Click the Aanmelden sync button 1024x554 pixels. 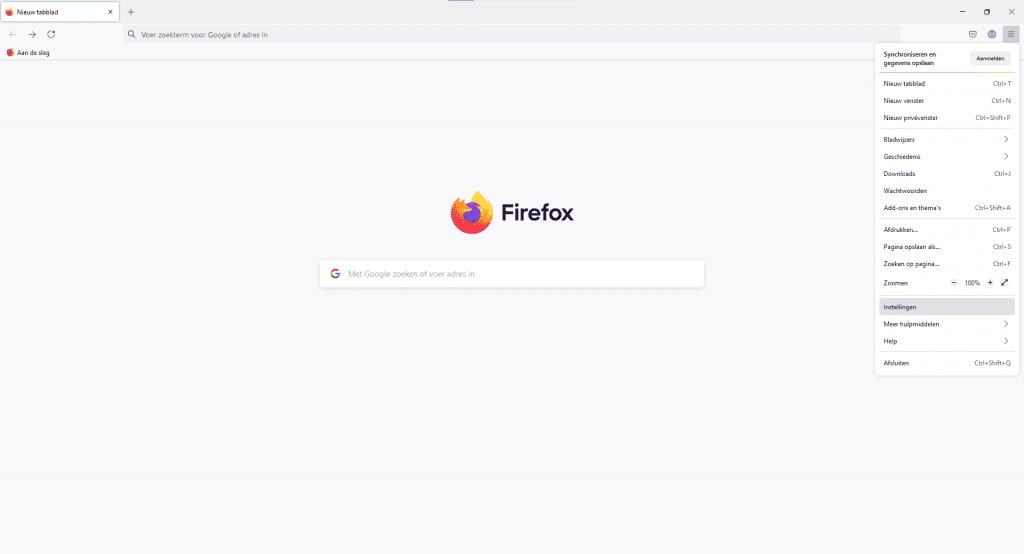coord(990,58)
